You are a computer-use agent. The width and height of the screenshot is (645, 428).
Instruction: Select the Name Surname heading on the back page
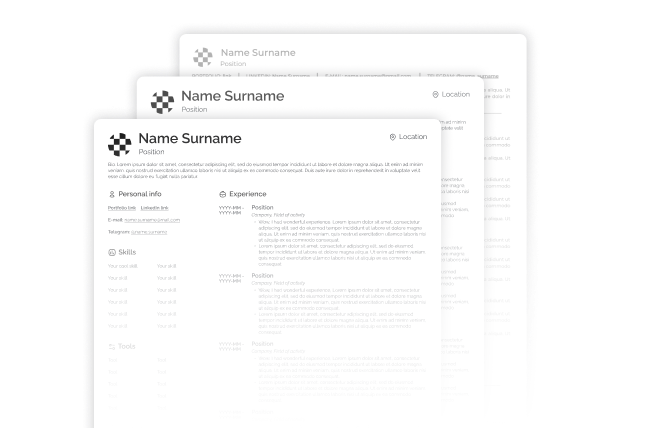tap(258, 53)
